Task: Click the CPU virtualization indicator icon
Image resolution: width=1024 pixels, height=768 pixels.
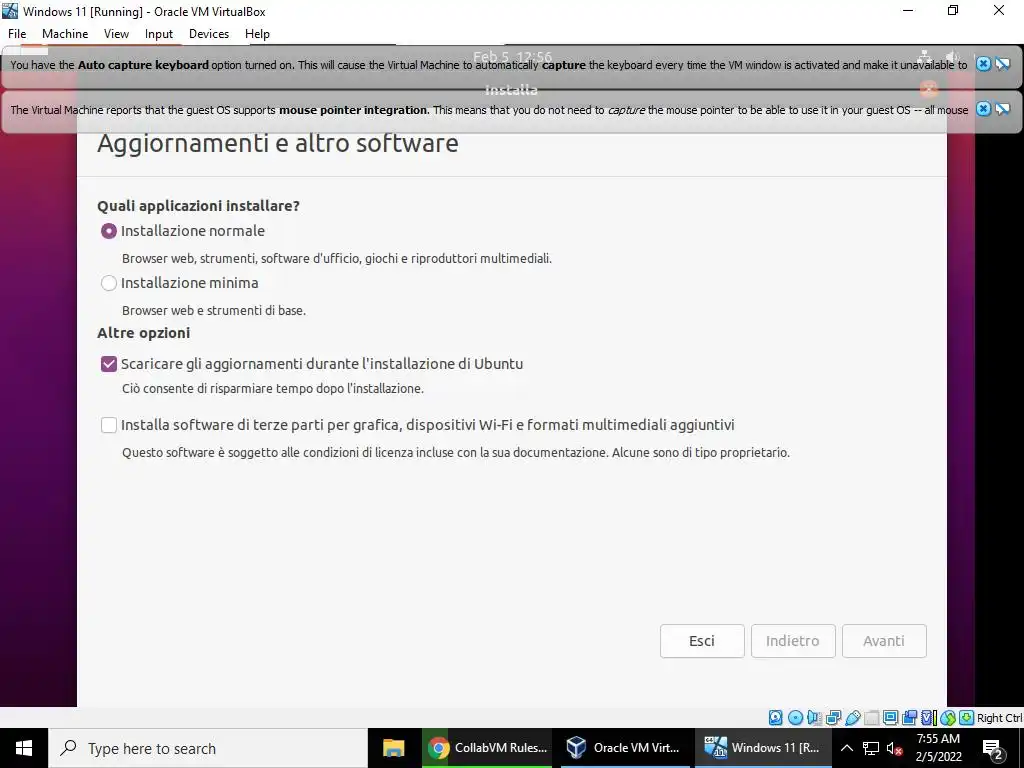Action: click(928, 718)
